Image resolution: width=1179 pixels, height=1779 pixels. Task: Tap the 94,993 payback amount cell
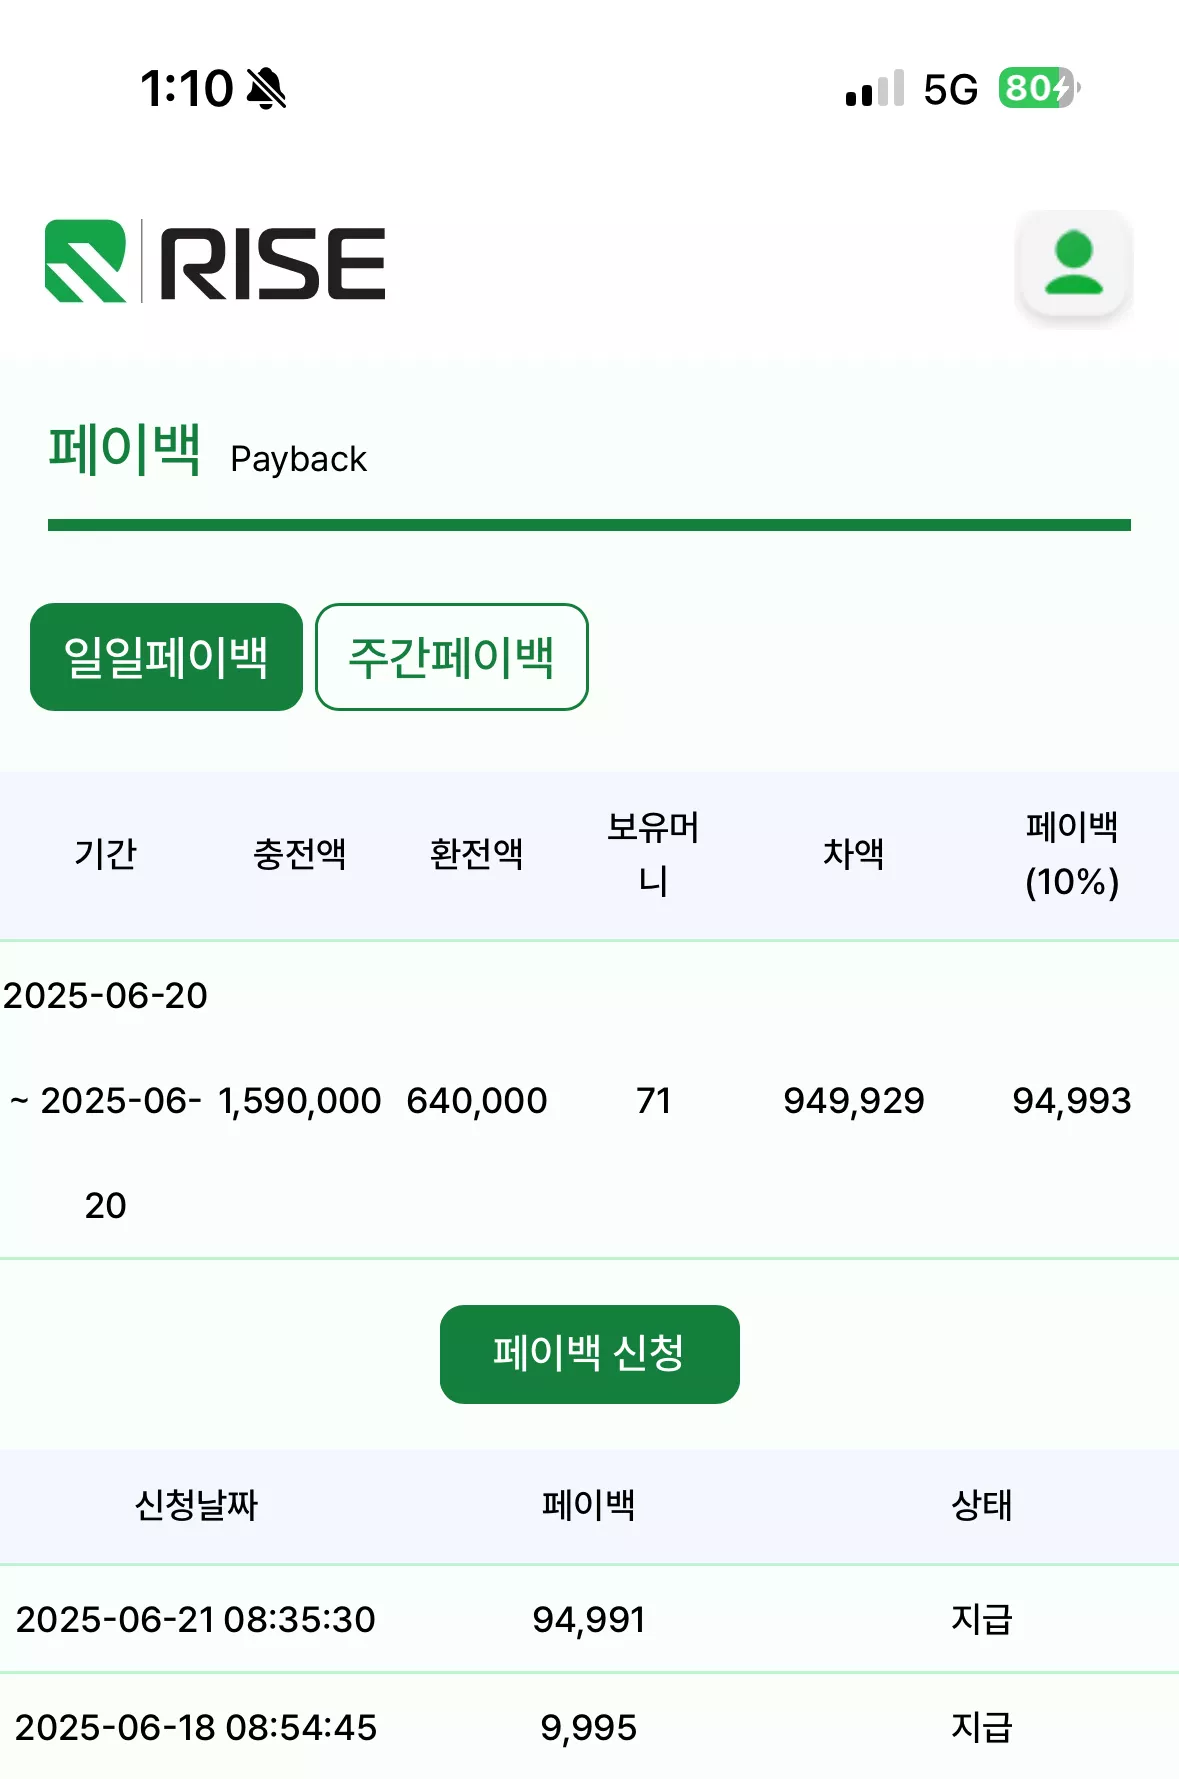click(1071, 1100)
